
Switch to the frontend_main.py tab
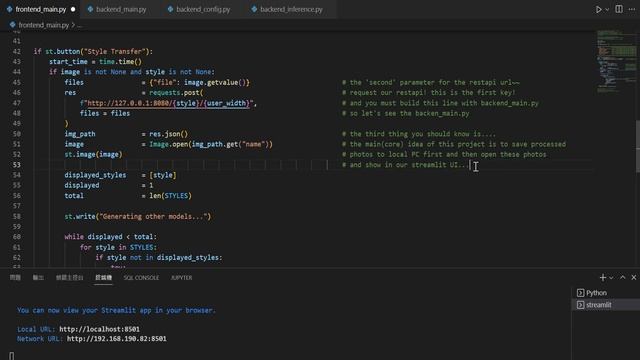tap(41, 9)
